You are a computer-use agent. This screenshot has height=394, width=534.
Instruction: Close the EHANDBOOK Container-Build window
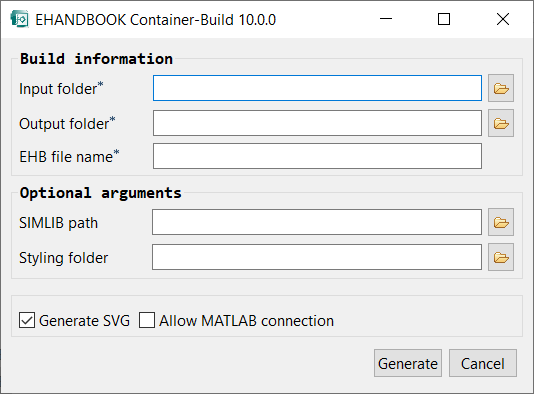point(503,19)
